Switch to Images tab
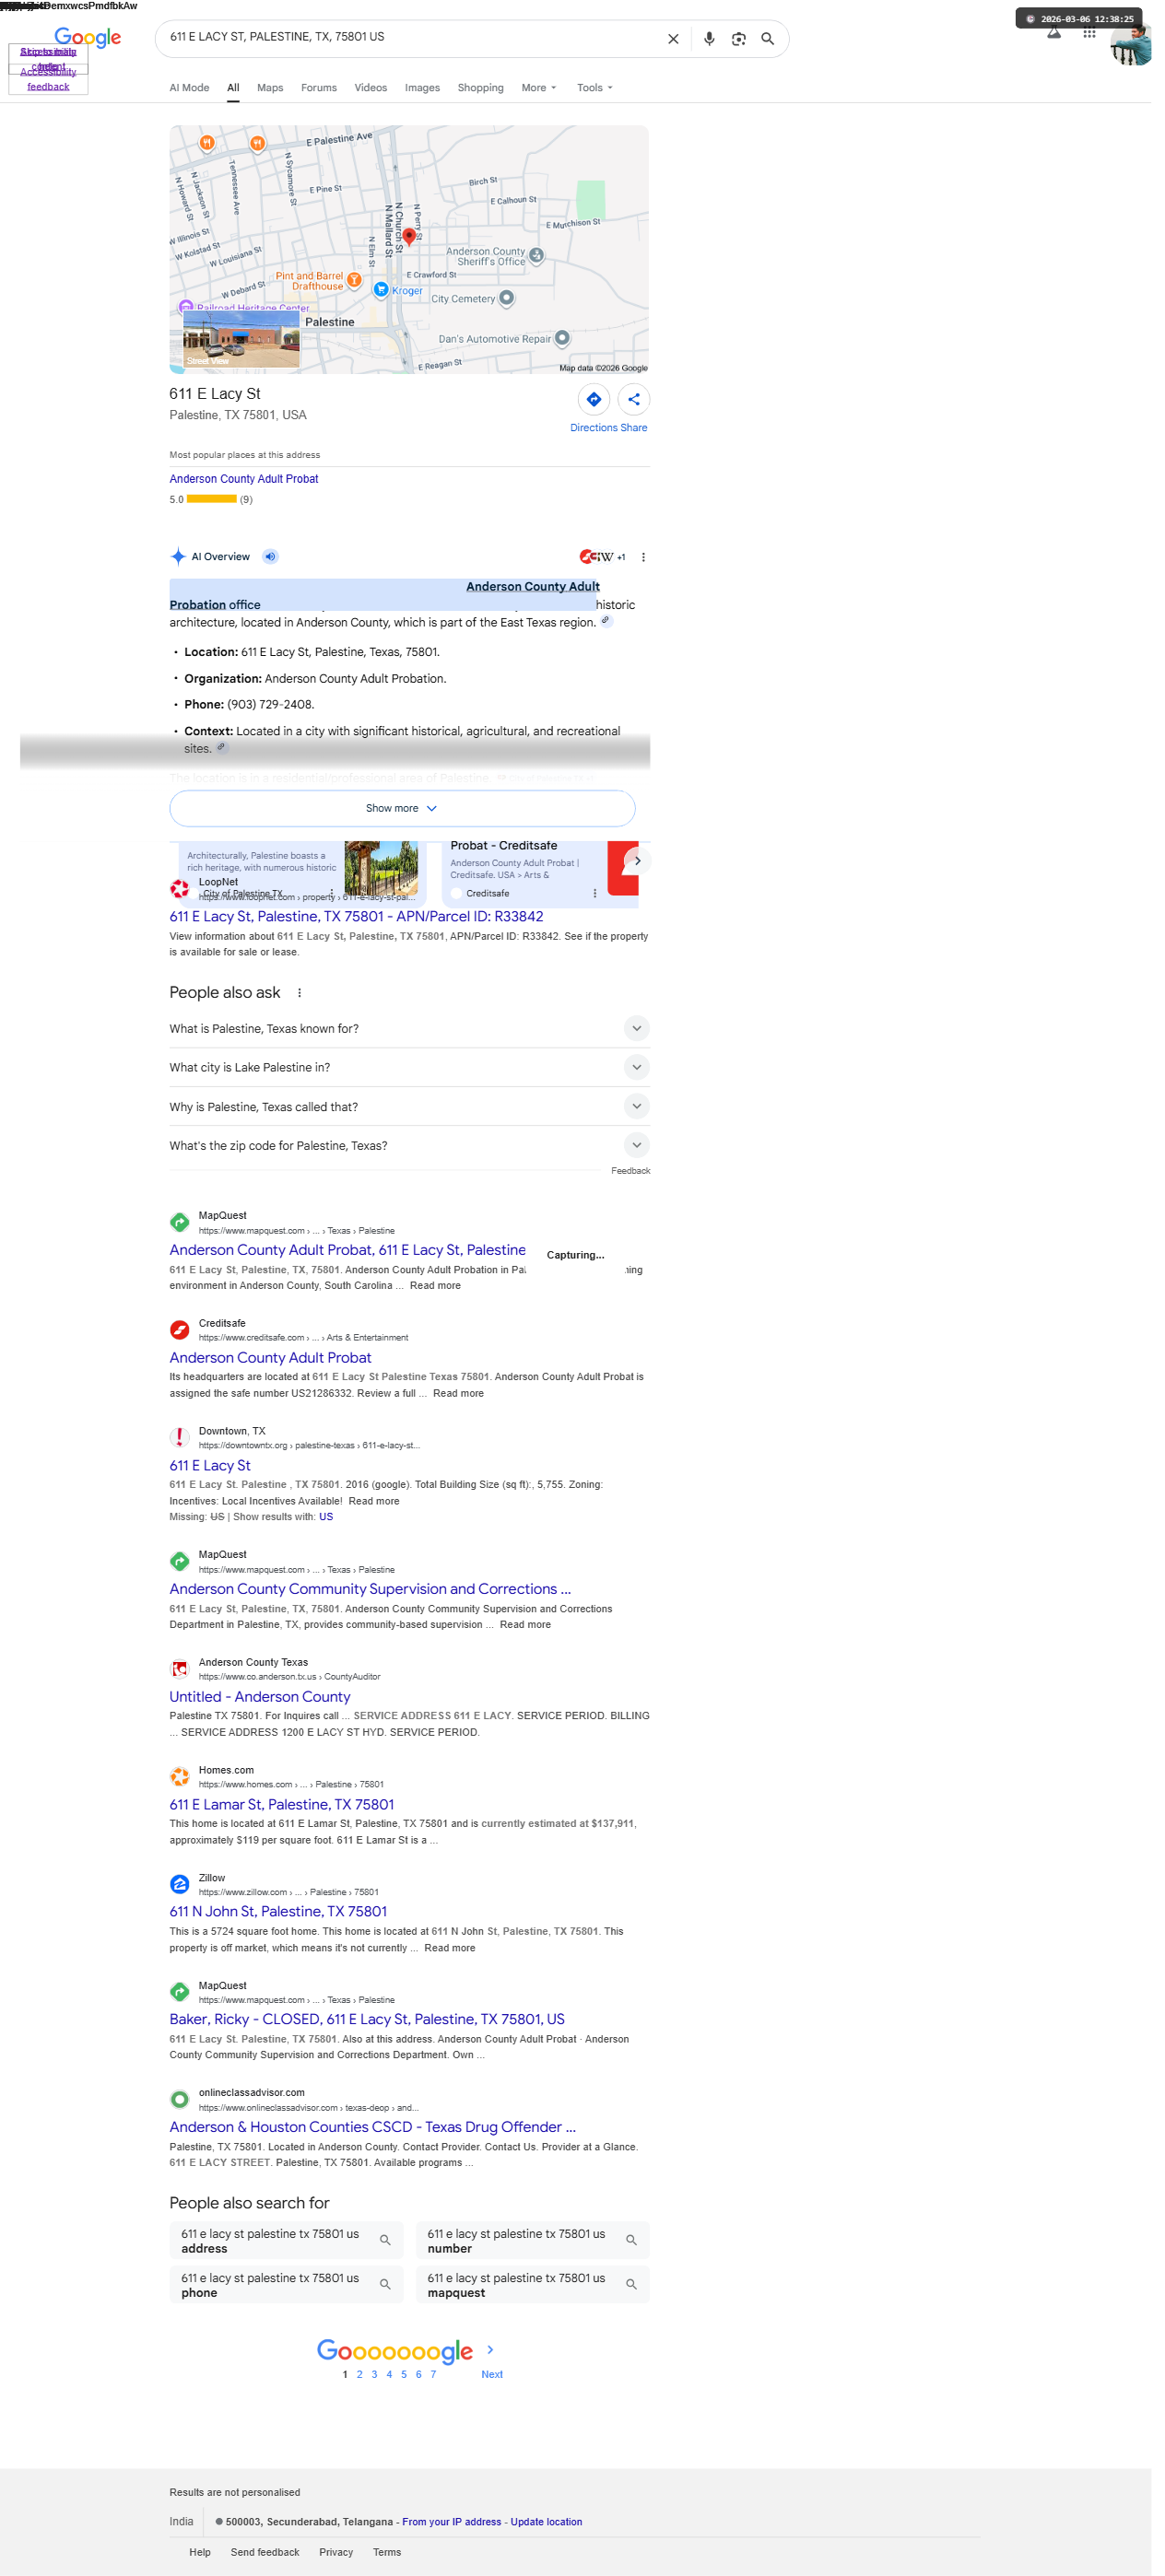Image resolution: width=1165 pixels, height=2576 pixels. 422,88
